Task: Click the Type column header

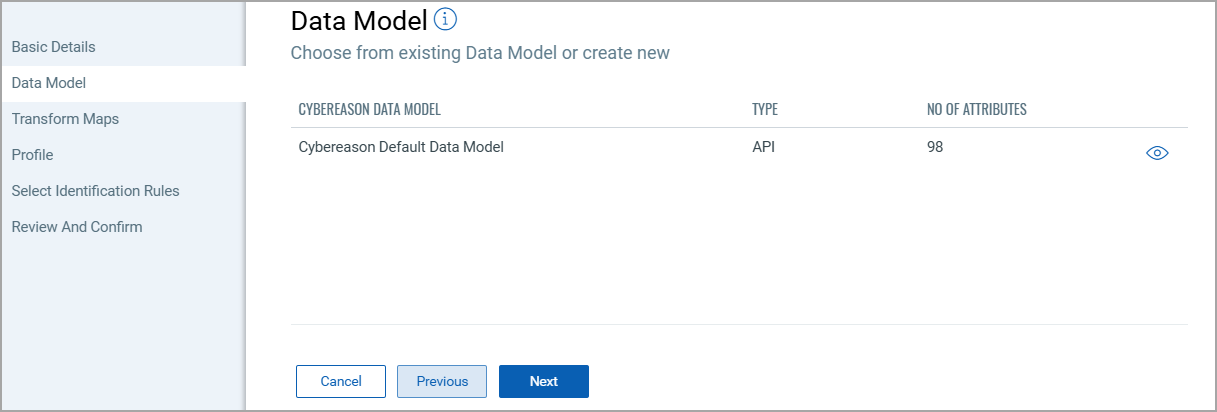Action: click(x=765, y=109)
